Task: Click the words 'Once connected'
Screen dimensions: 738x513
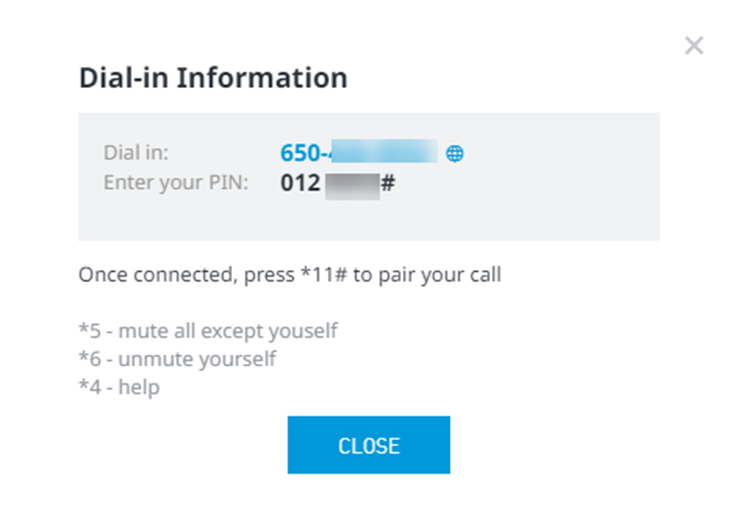Action: (x=158, y=274)
